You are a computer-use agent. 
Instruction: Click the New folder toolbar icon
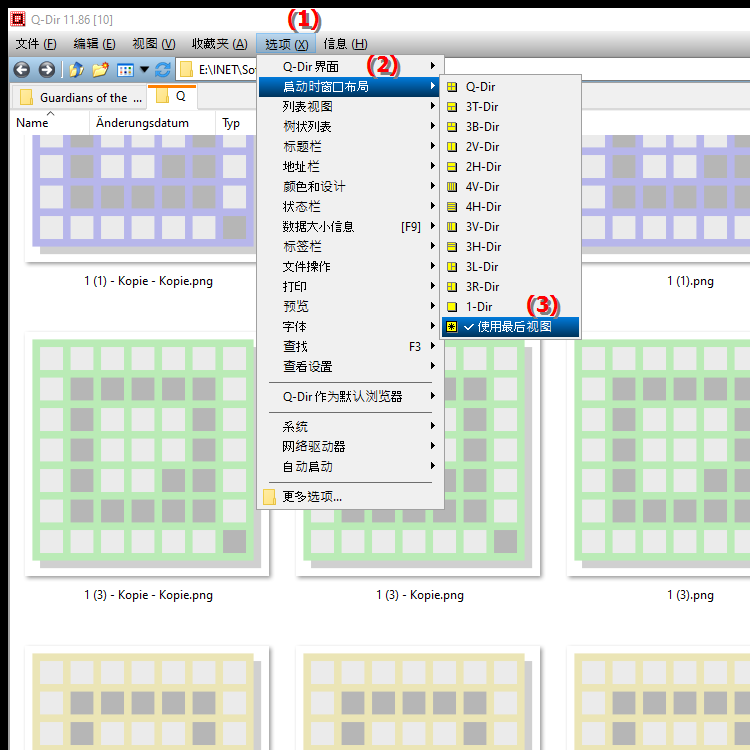[100, 70]
